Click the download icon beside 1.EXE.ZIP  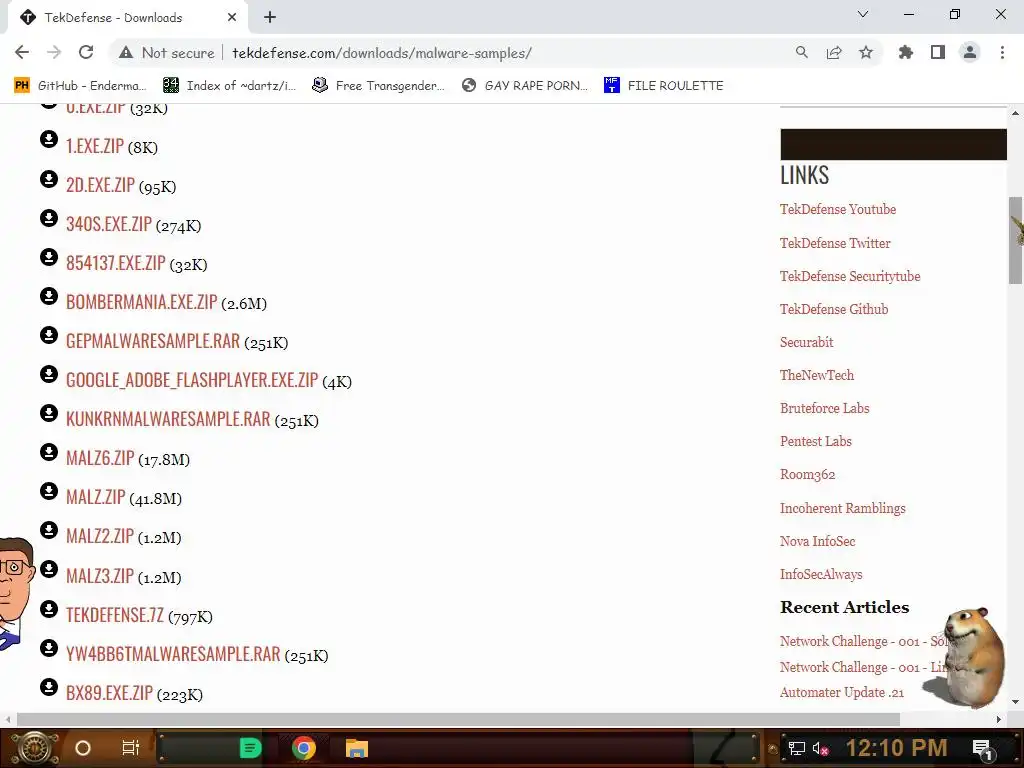(49, 139)
